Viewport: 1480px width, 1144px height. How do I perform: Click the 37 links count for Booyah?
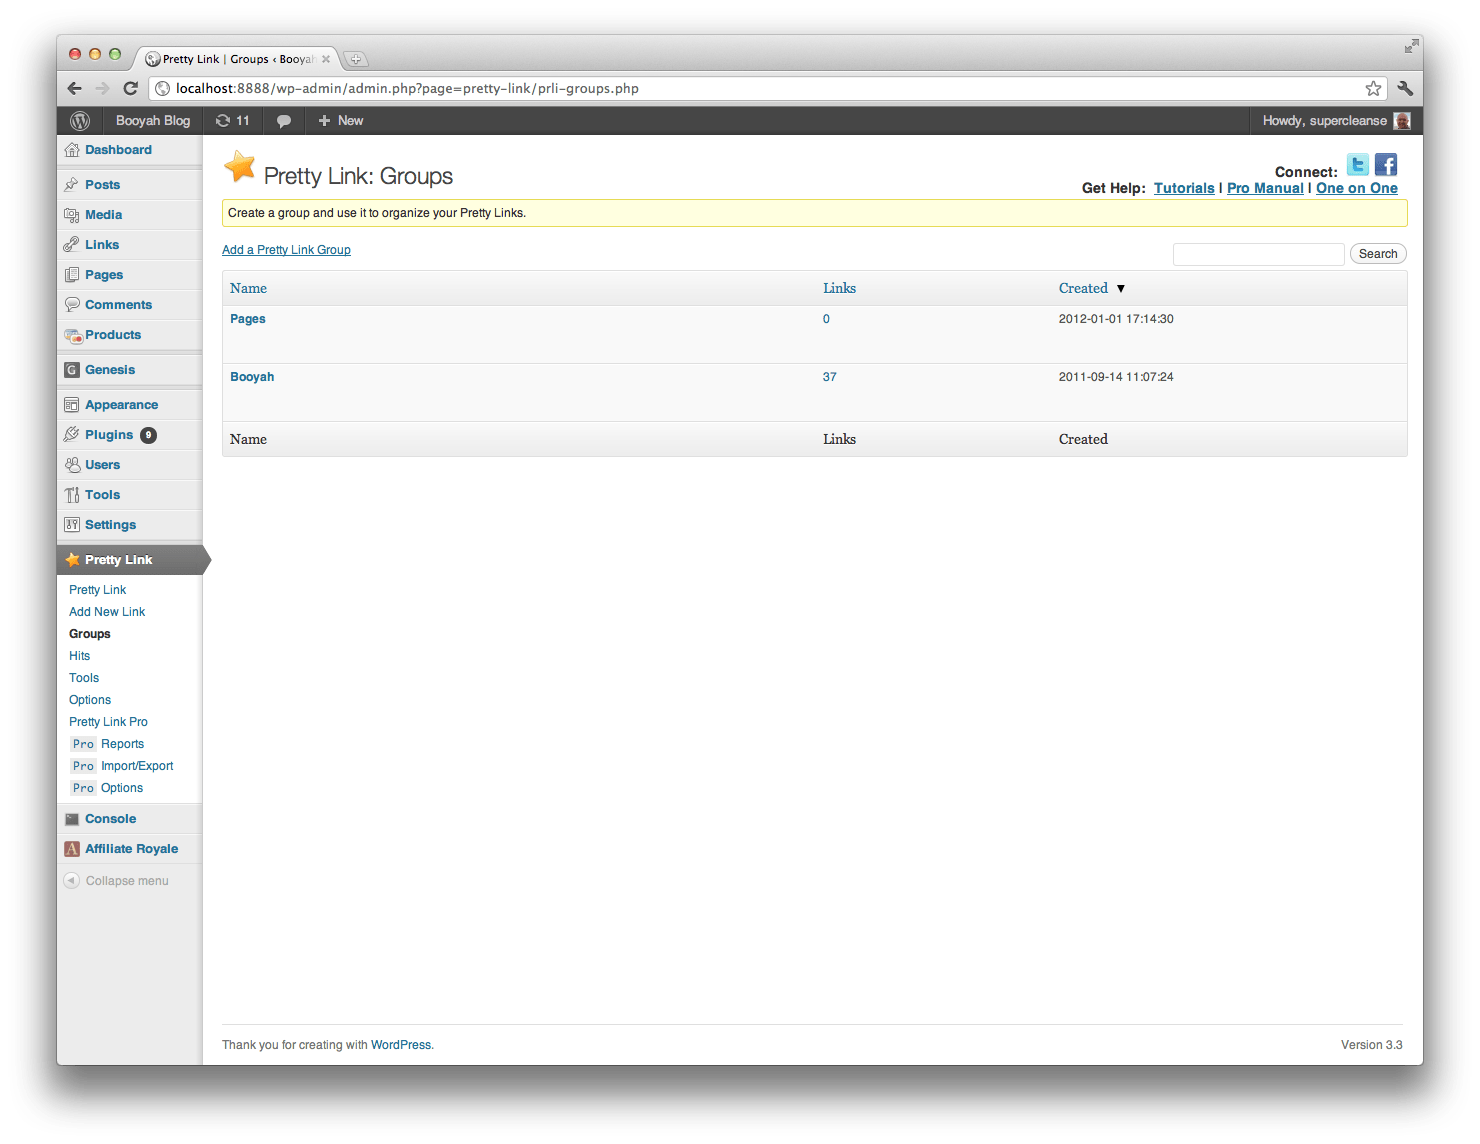point(830,377)
